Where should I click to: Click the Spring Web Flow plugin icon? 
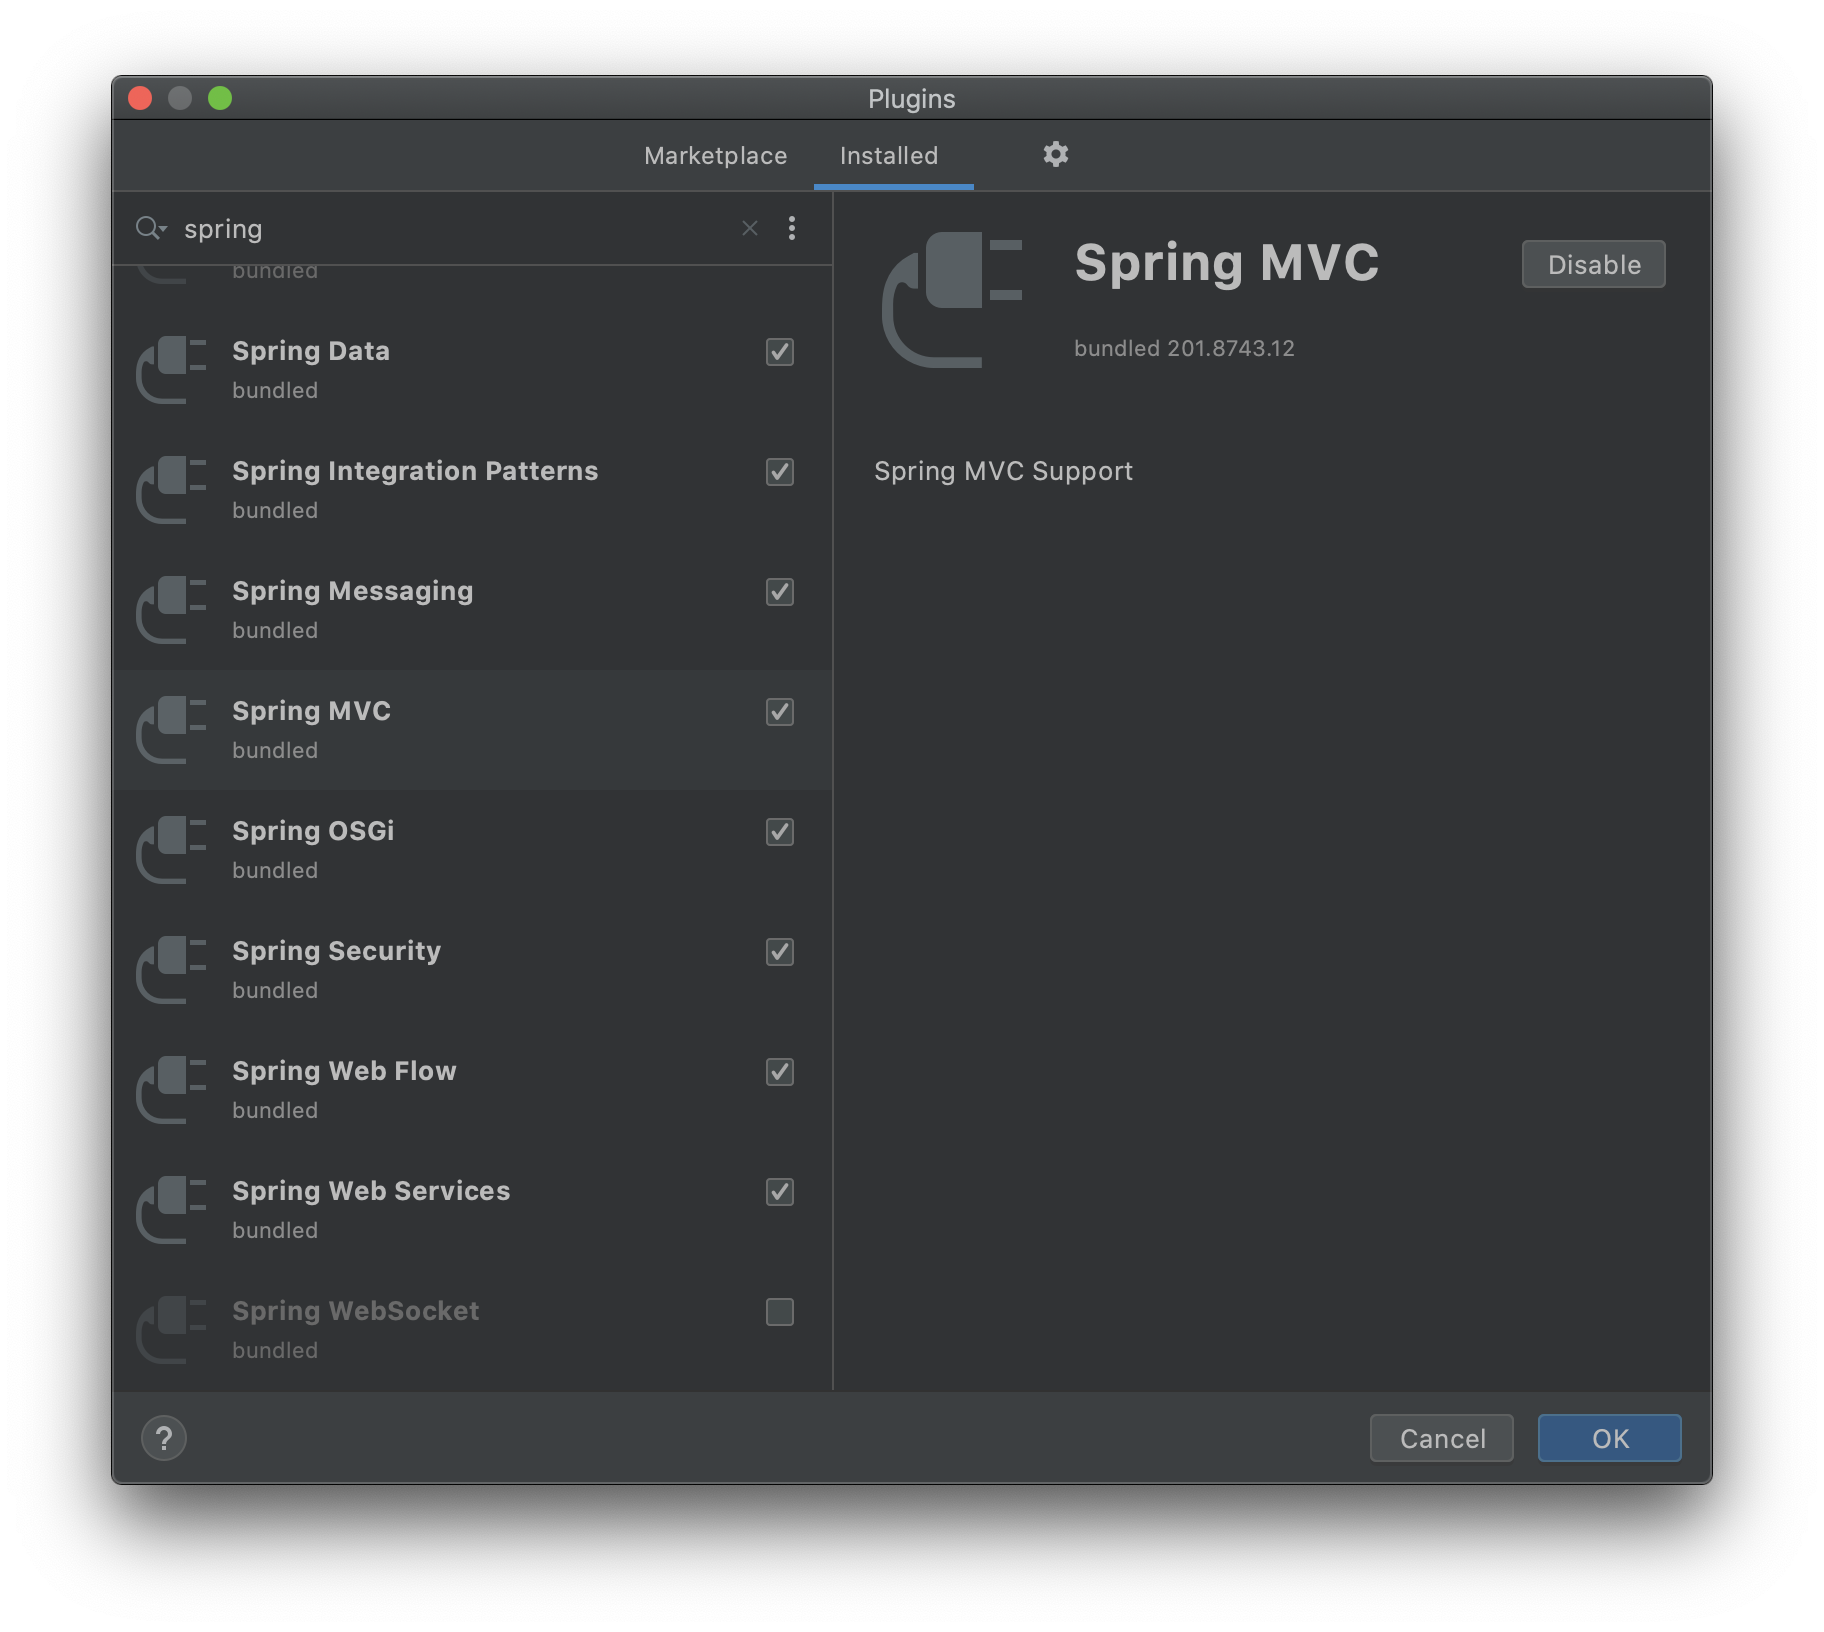tap(171, 1090)
